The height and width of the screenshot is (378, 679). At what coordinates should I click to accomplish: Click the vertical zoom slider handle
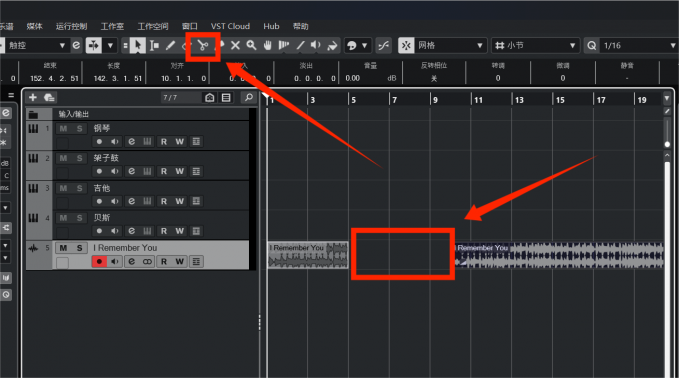click(x=667, y=144)
